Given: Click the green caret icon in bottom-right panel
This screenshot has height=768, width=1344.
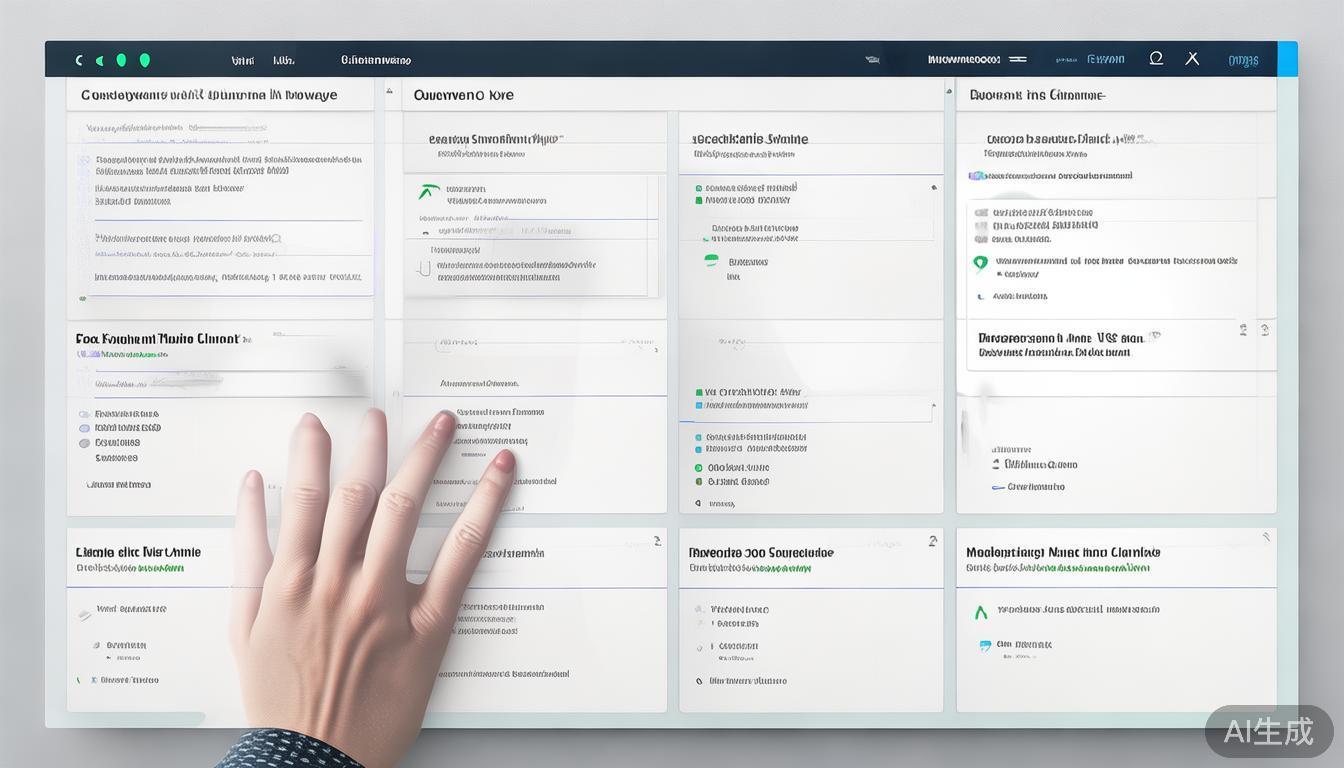Looking at the screenshot, I should tap(981, 612).
